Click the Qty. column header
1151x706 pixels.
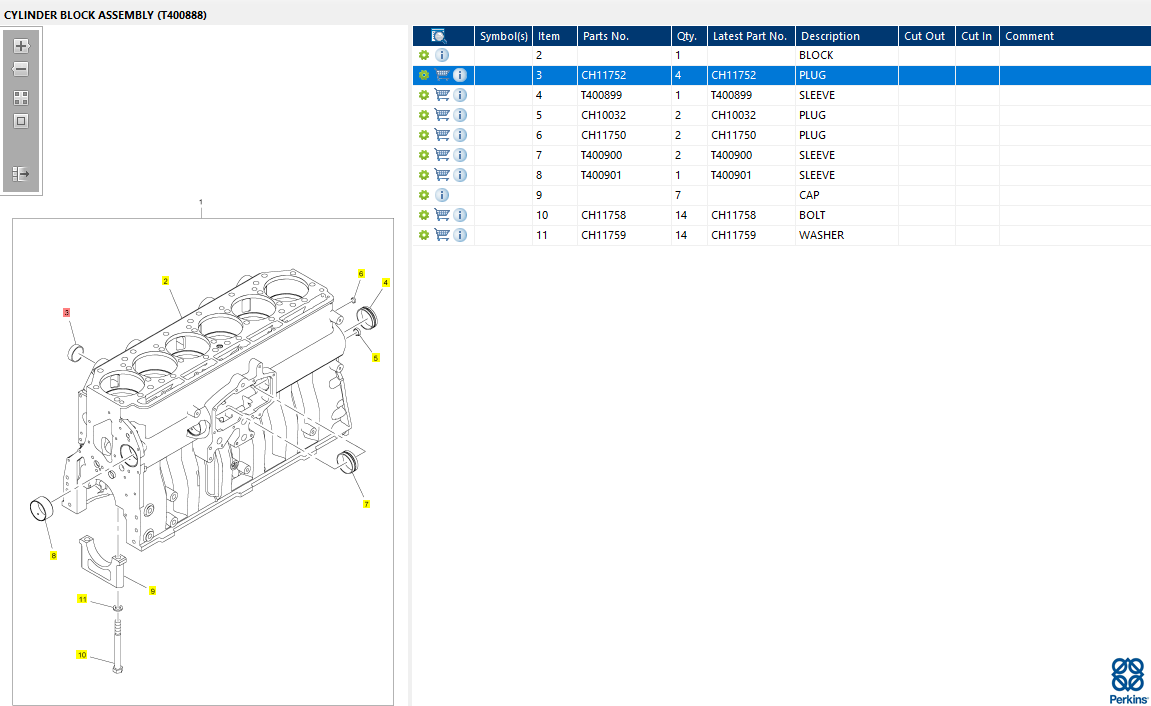pyautogui.click(x=686, y=36)
